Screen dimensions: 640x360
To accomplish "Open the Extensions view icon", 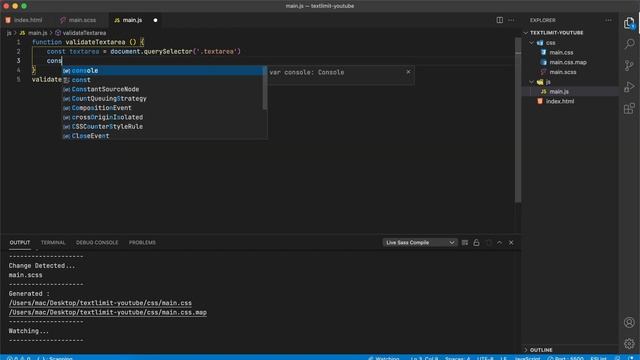I will [x=629, y=109].
